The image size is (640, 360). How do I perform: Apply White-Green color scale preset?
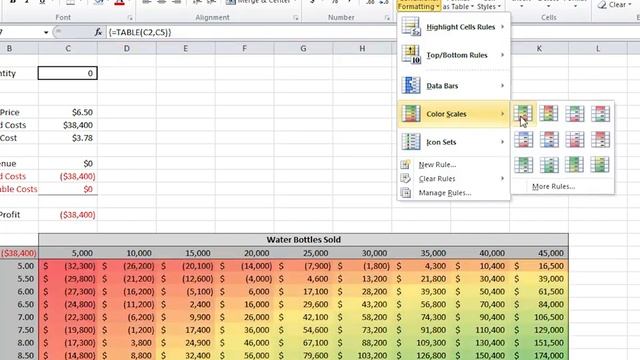[x=549, y=165]
